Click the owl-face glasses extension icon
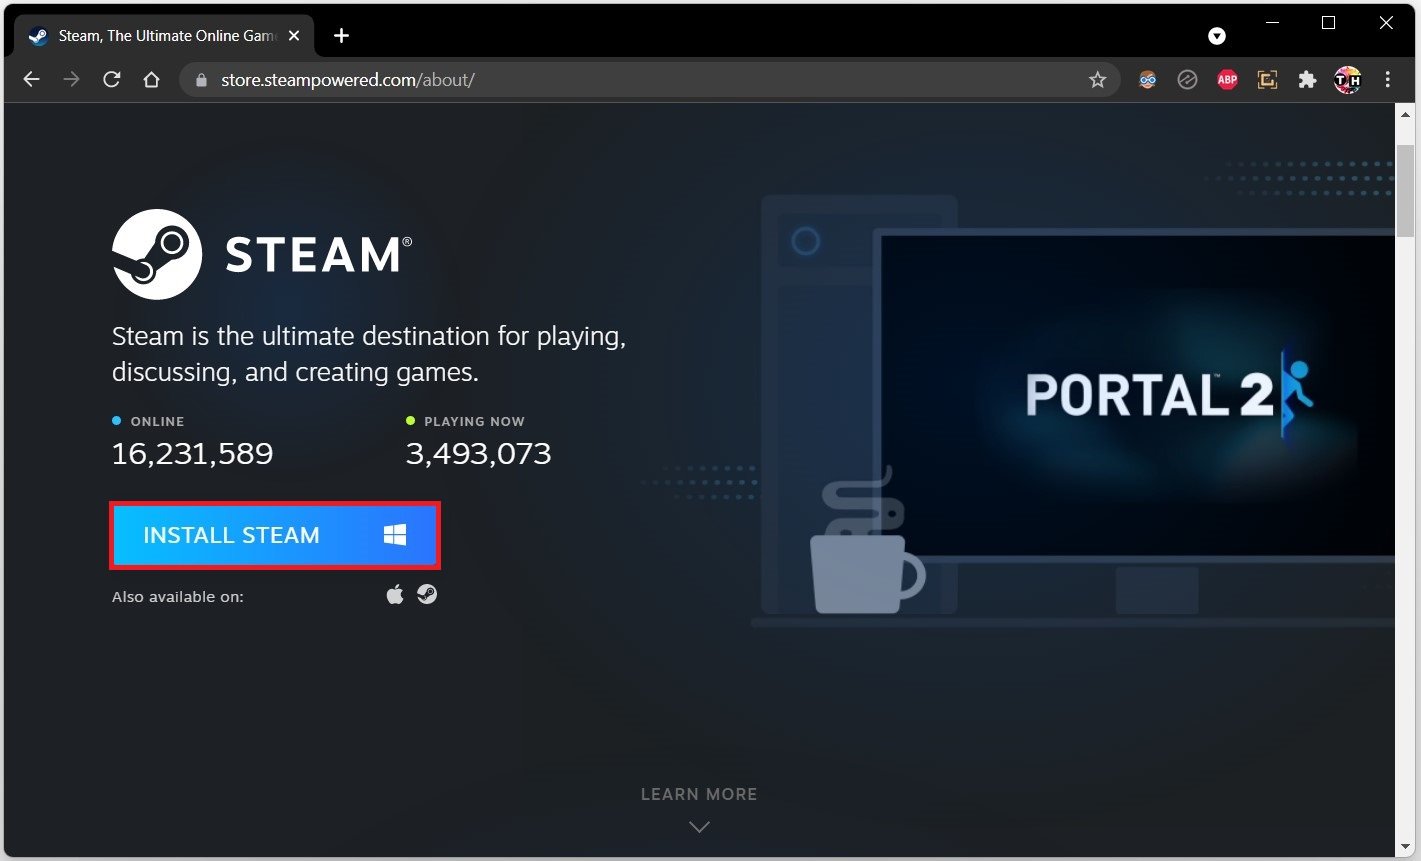The height and width of the screenshot is (861, 1421). pos(1147,80)
